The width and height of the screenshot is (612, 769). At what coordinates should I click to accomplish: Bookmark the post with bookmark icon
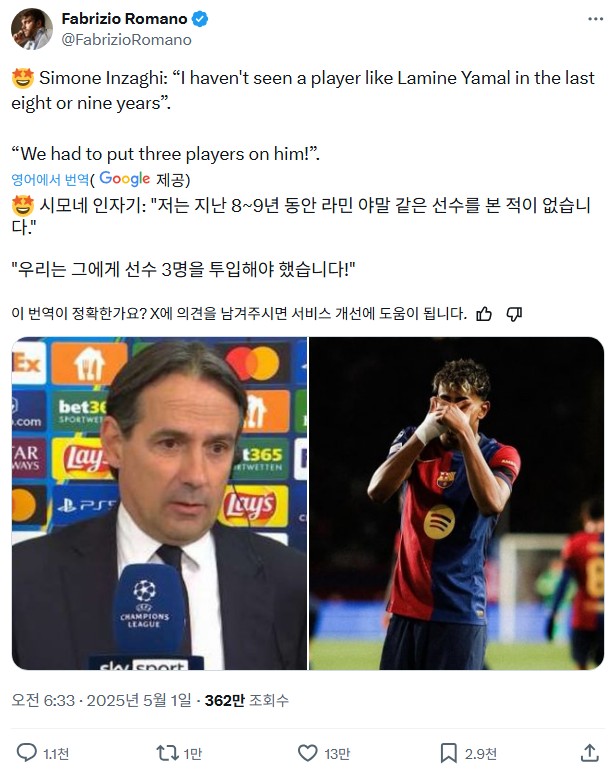click(x=449, y=753)
